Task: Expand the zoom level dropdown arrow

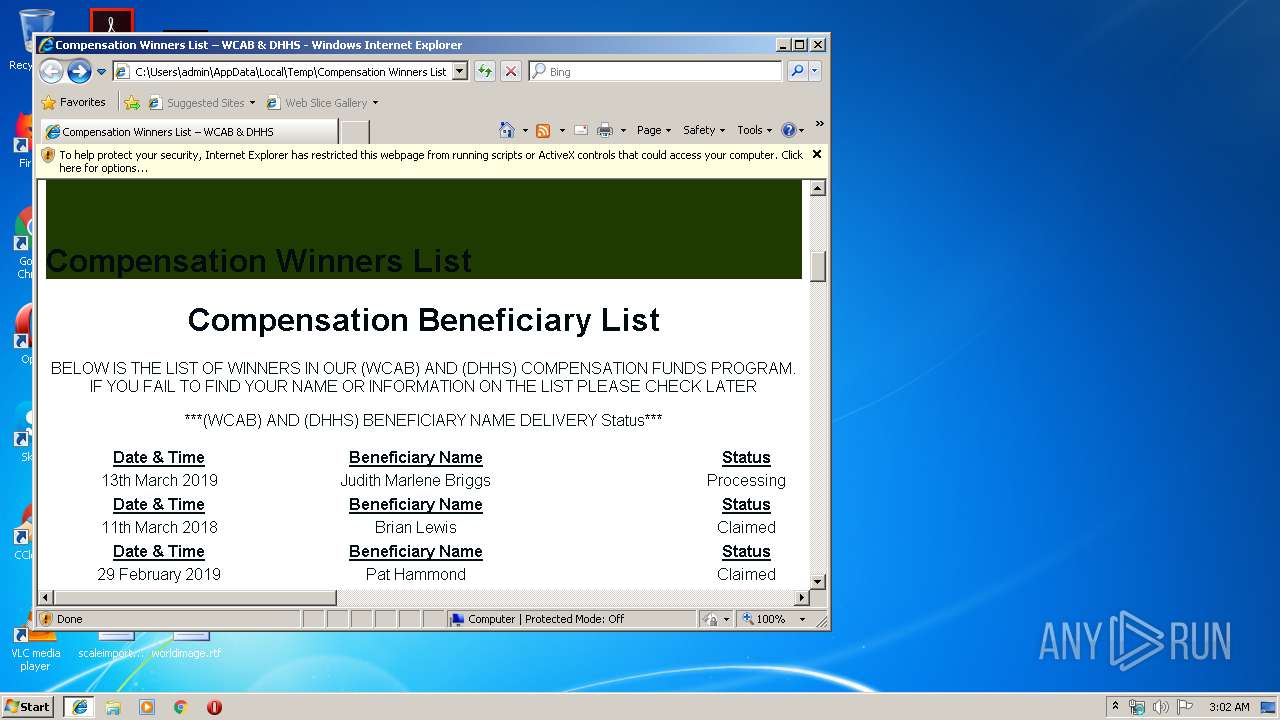Action: pos(802,619)
